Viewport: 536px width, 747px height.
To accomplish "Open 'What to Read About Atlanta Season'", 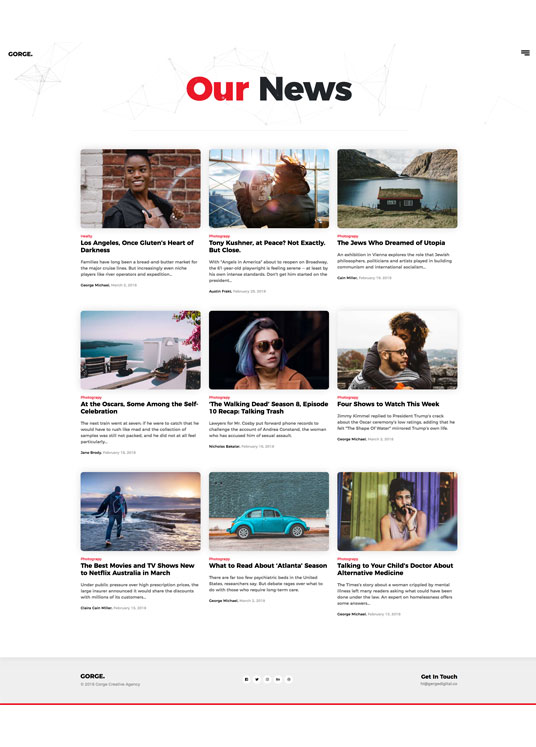I will [x=268, y=565].
